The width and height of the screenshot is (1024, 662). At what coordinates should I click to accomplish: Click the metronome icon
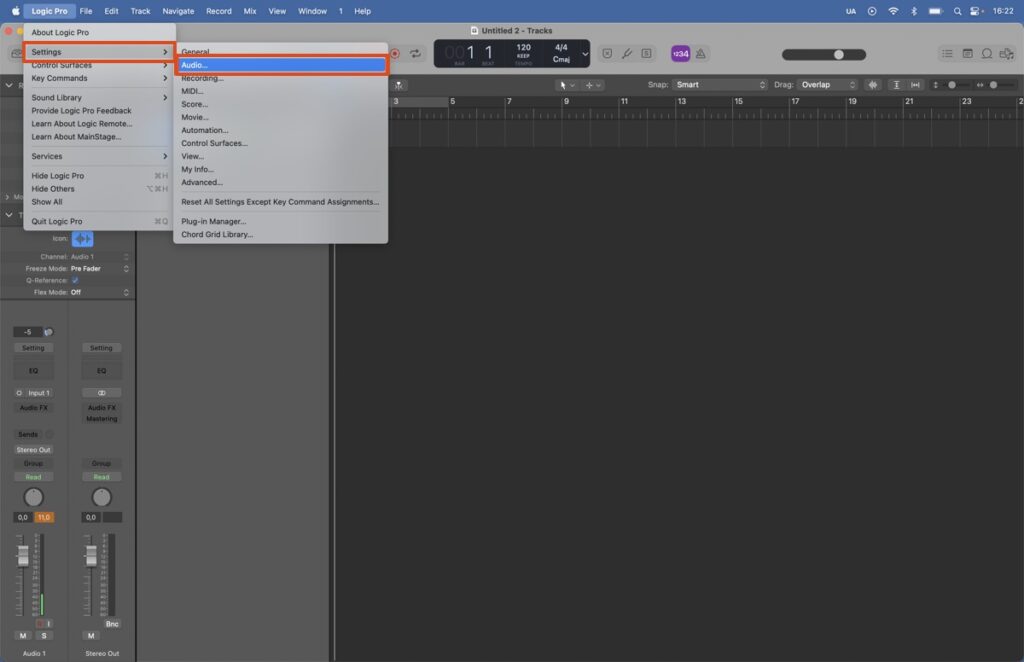point(701,53)
